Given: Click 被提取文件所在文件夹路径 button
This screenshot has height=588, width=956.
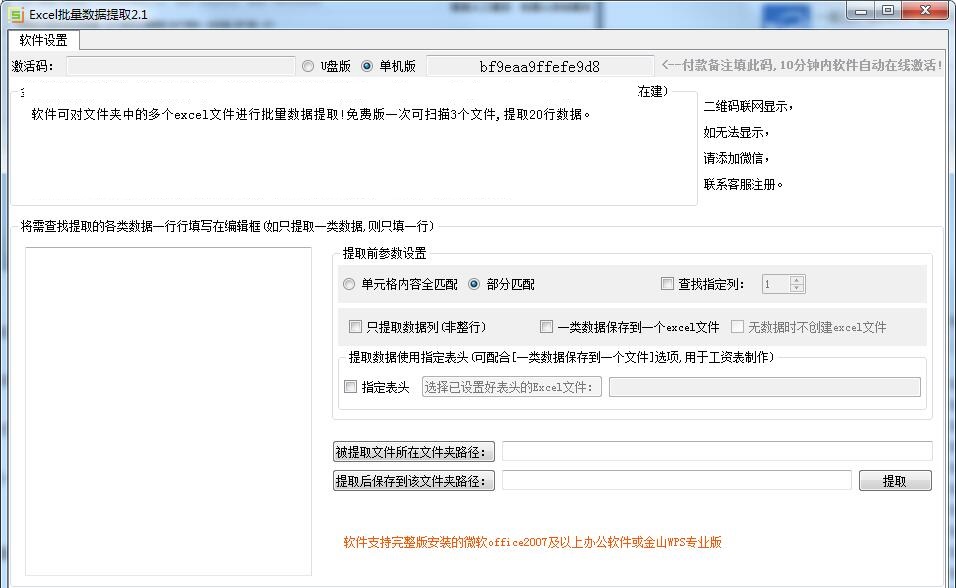Looking at the screenshot, I should tap(413, 452).
